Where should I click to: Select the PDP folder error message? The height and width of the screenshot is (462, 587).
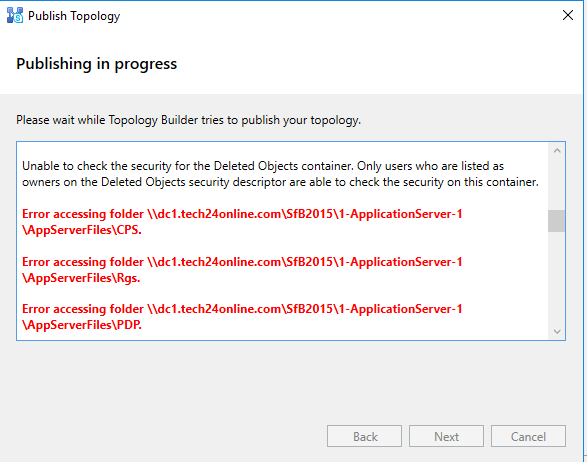point(242,317)
